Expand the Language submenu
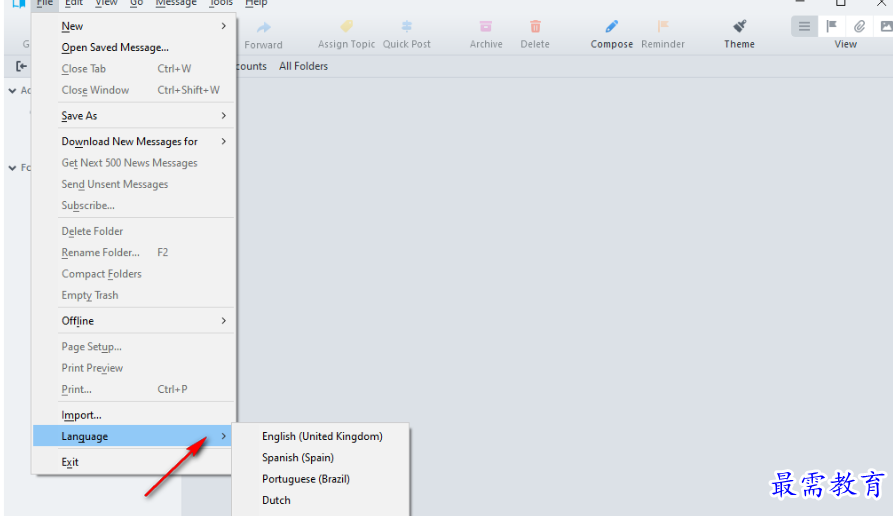The width and height of the screenshot is (893, 516). click(x=134, y=436)
